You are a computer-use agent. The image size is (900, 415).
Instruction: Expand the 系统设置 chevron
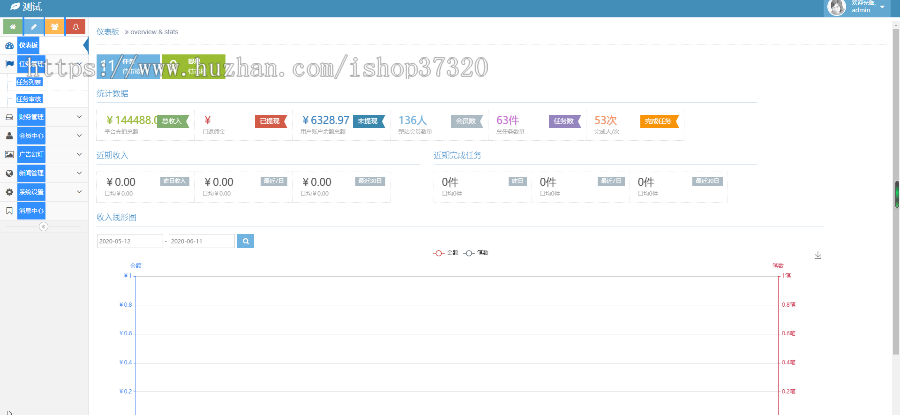pyautogui.click(x=80, y=192)
